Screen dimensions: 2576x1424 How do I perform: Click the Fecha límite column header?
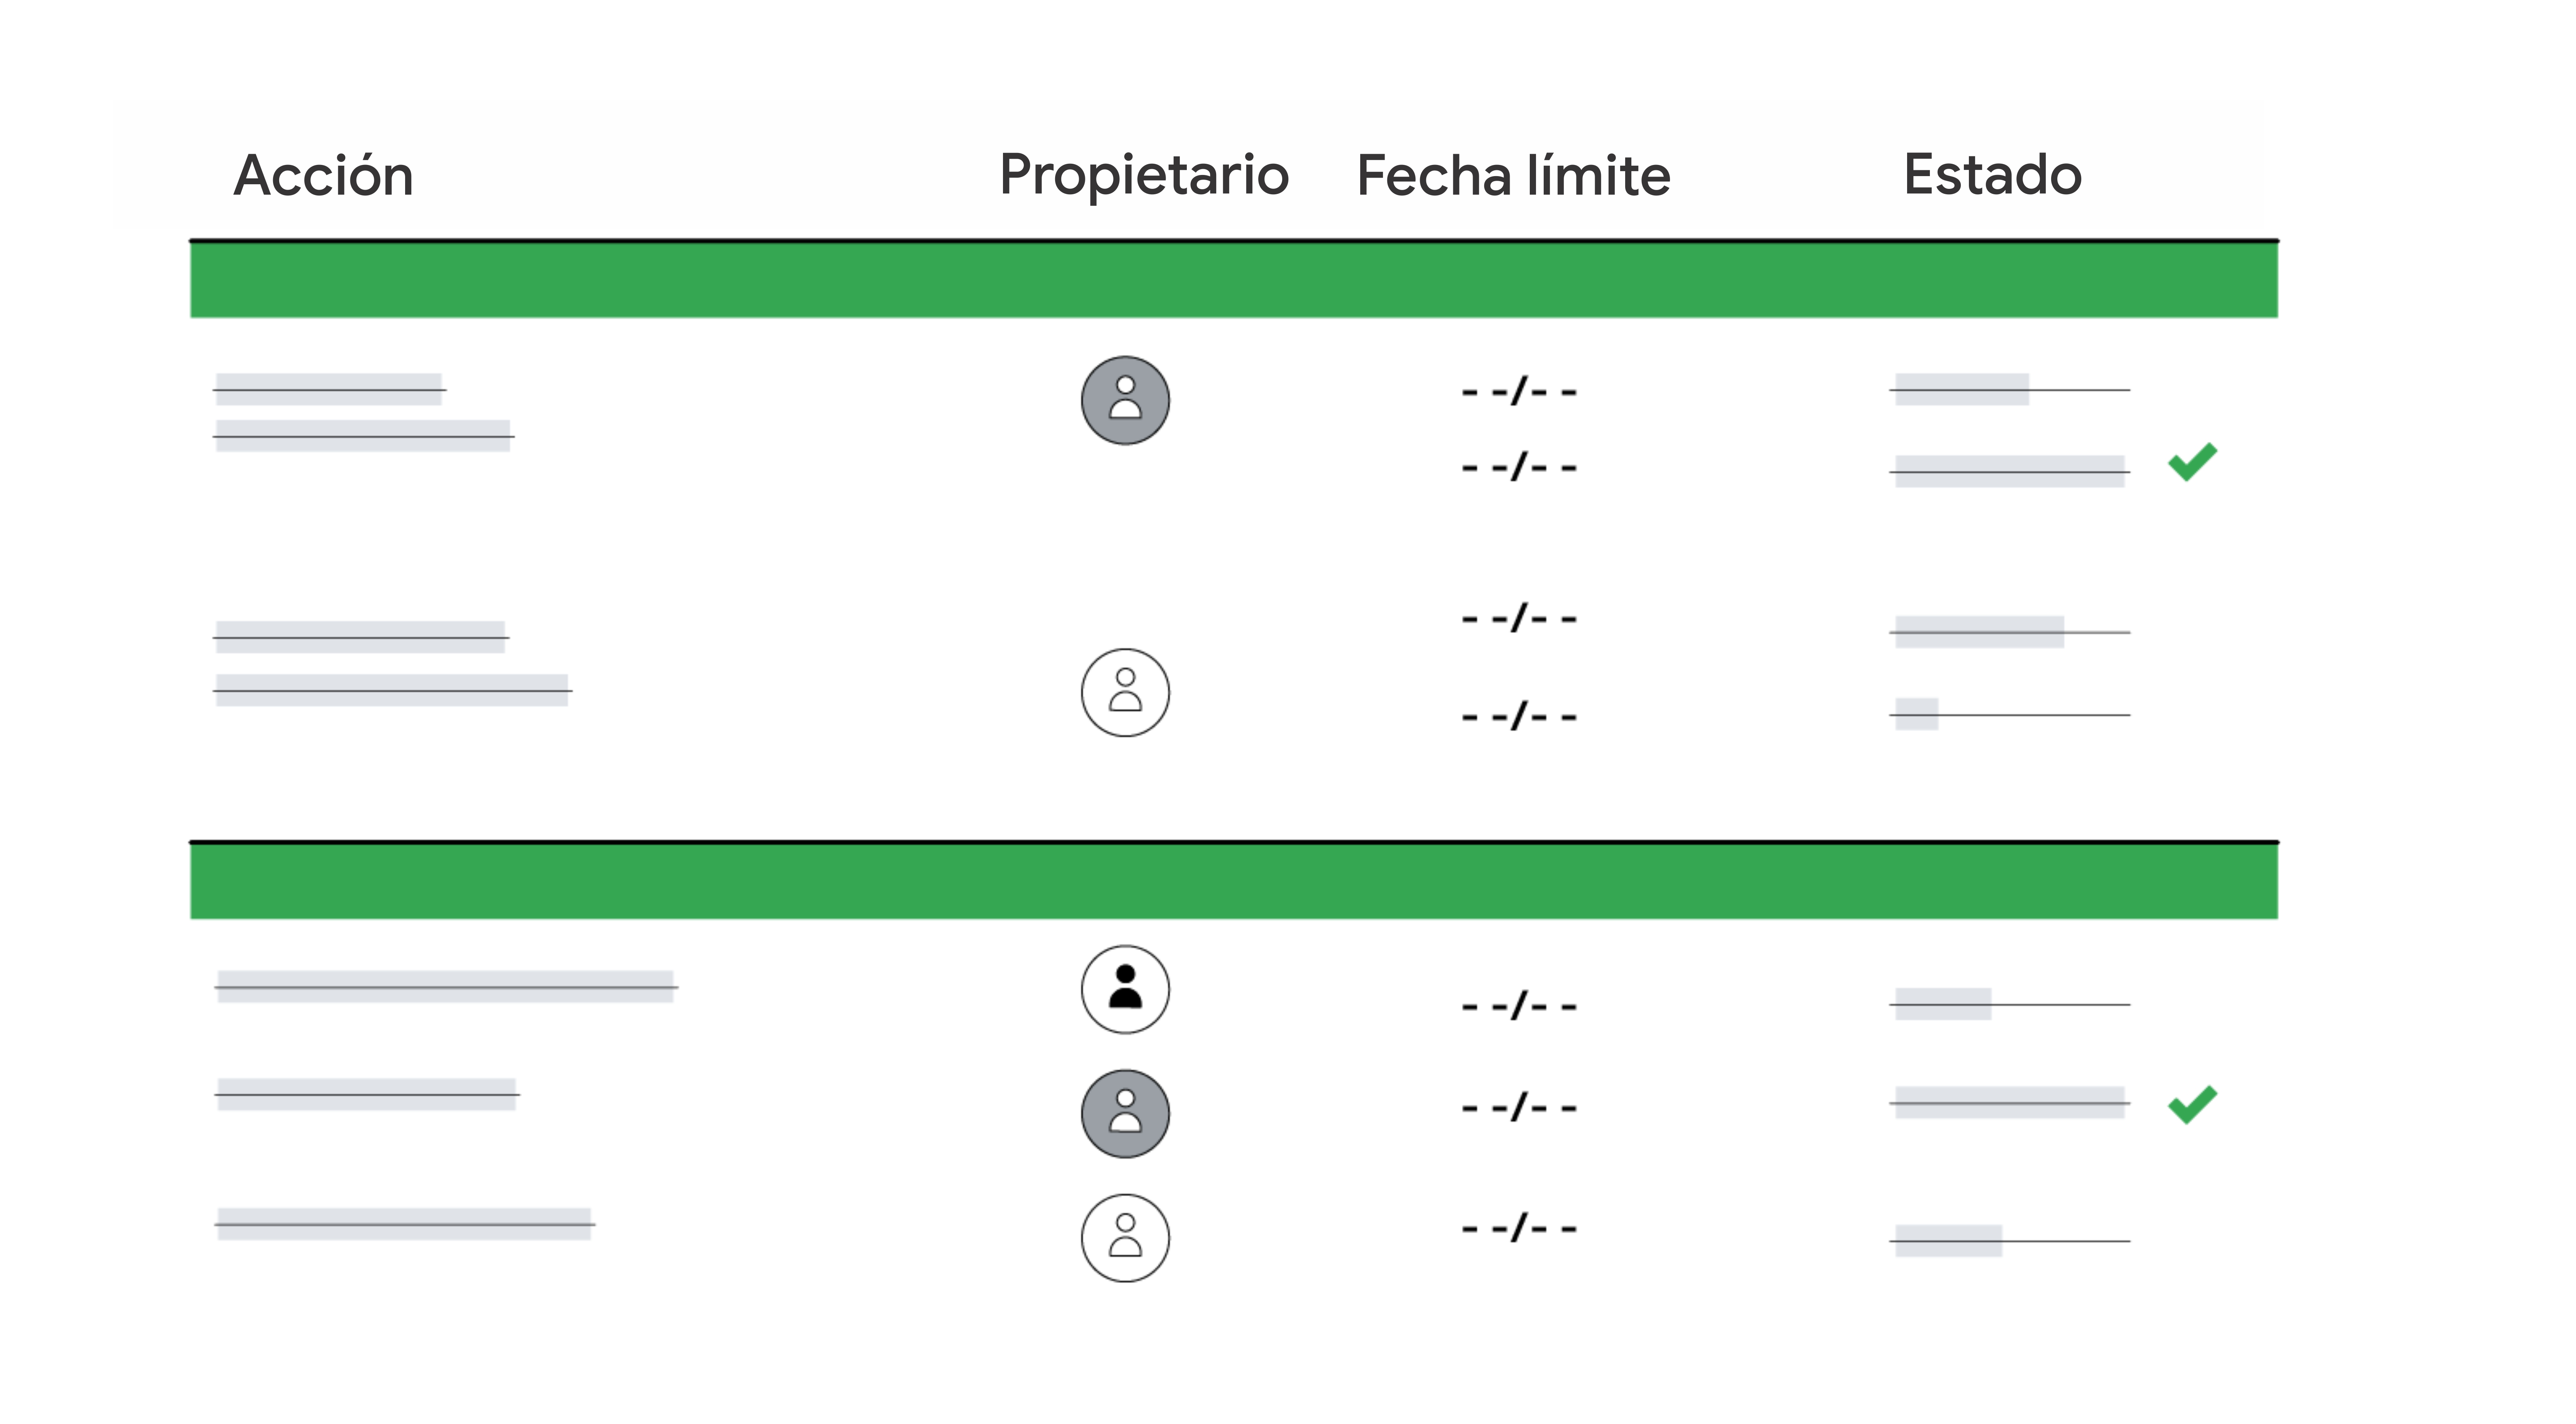pyautogui.click(x=1513, y=176)
